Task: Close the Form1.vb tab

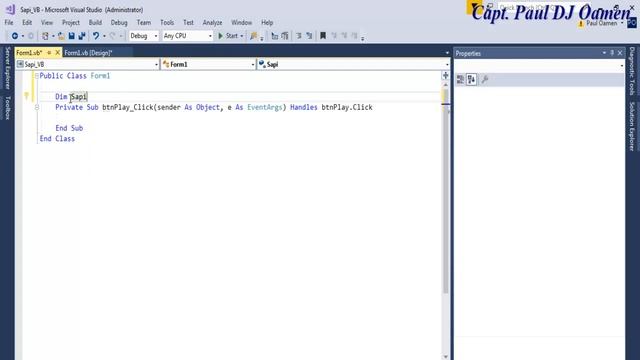Action: click(x=58, y=53)
